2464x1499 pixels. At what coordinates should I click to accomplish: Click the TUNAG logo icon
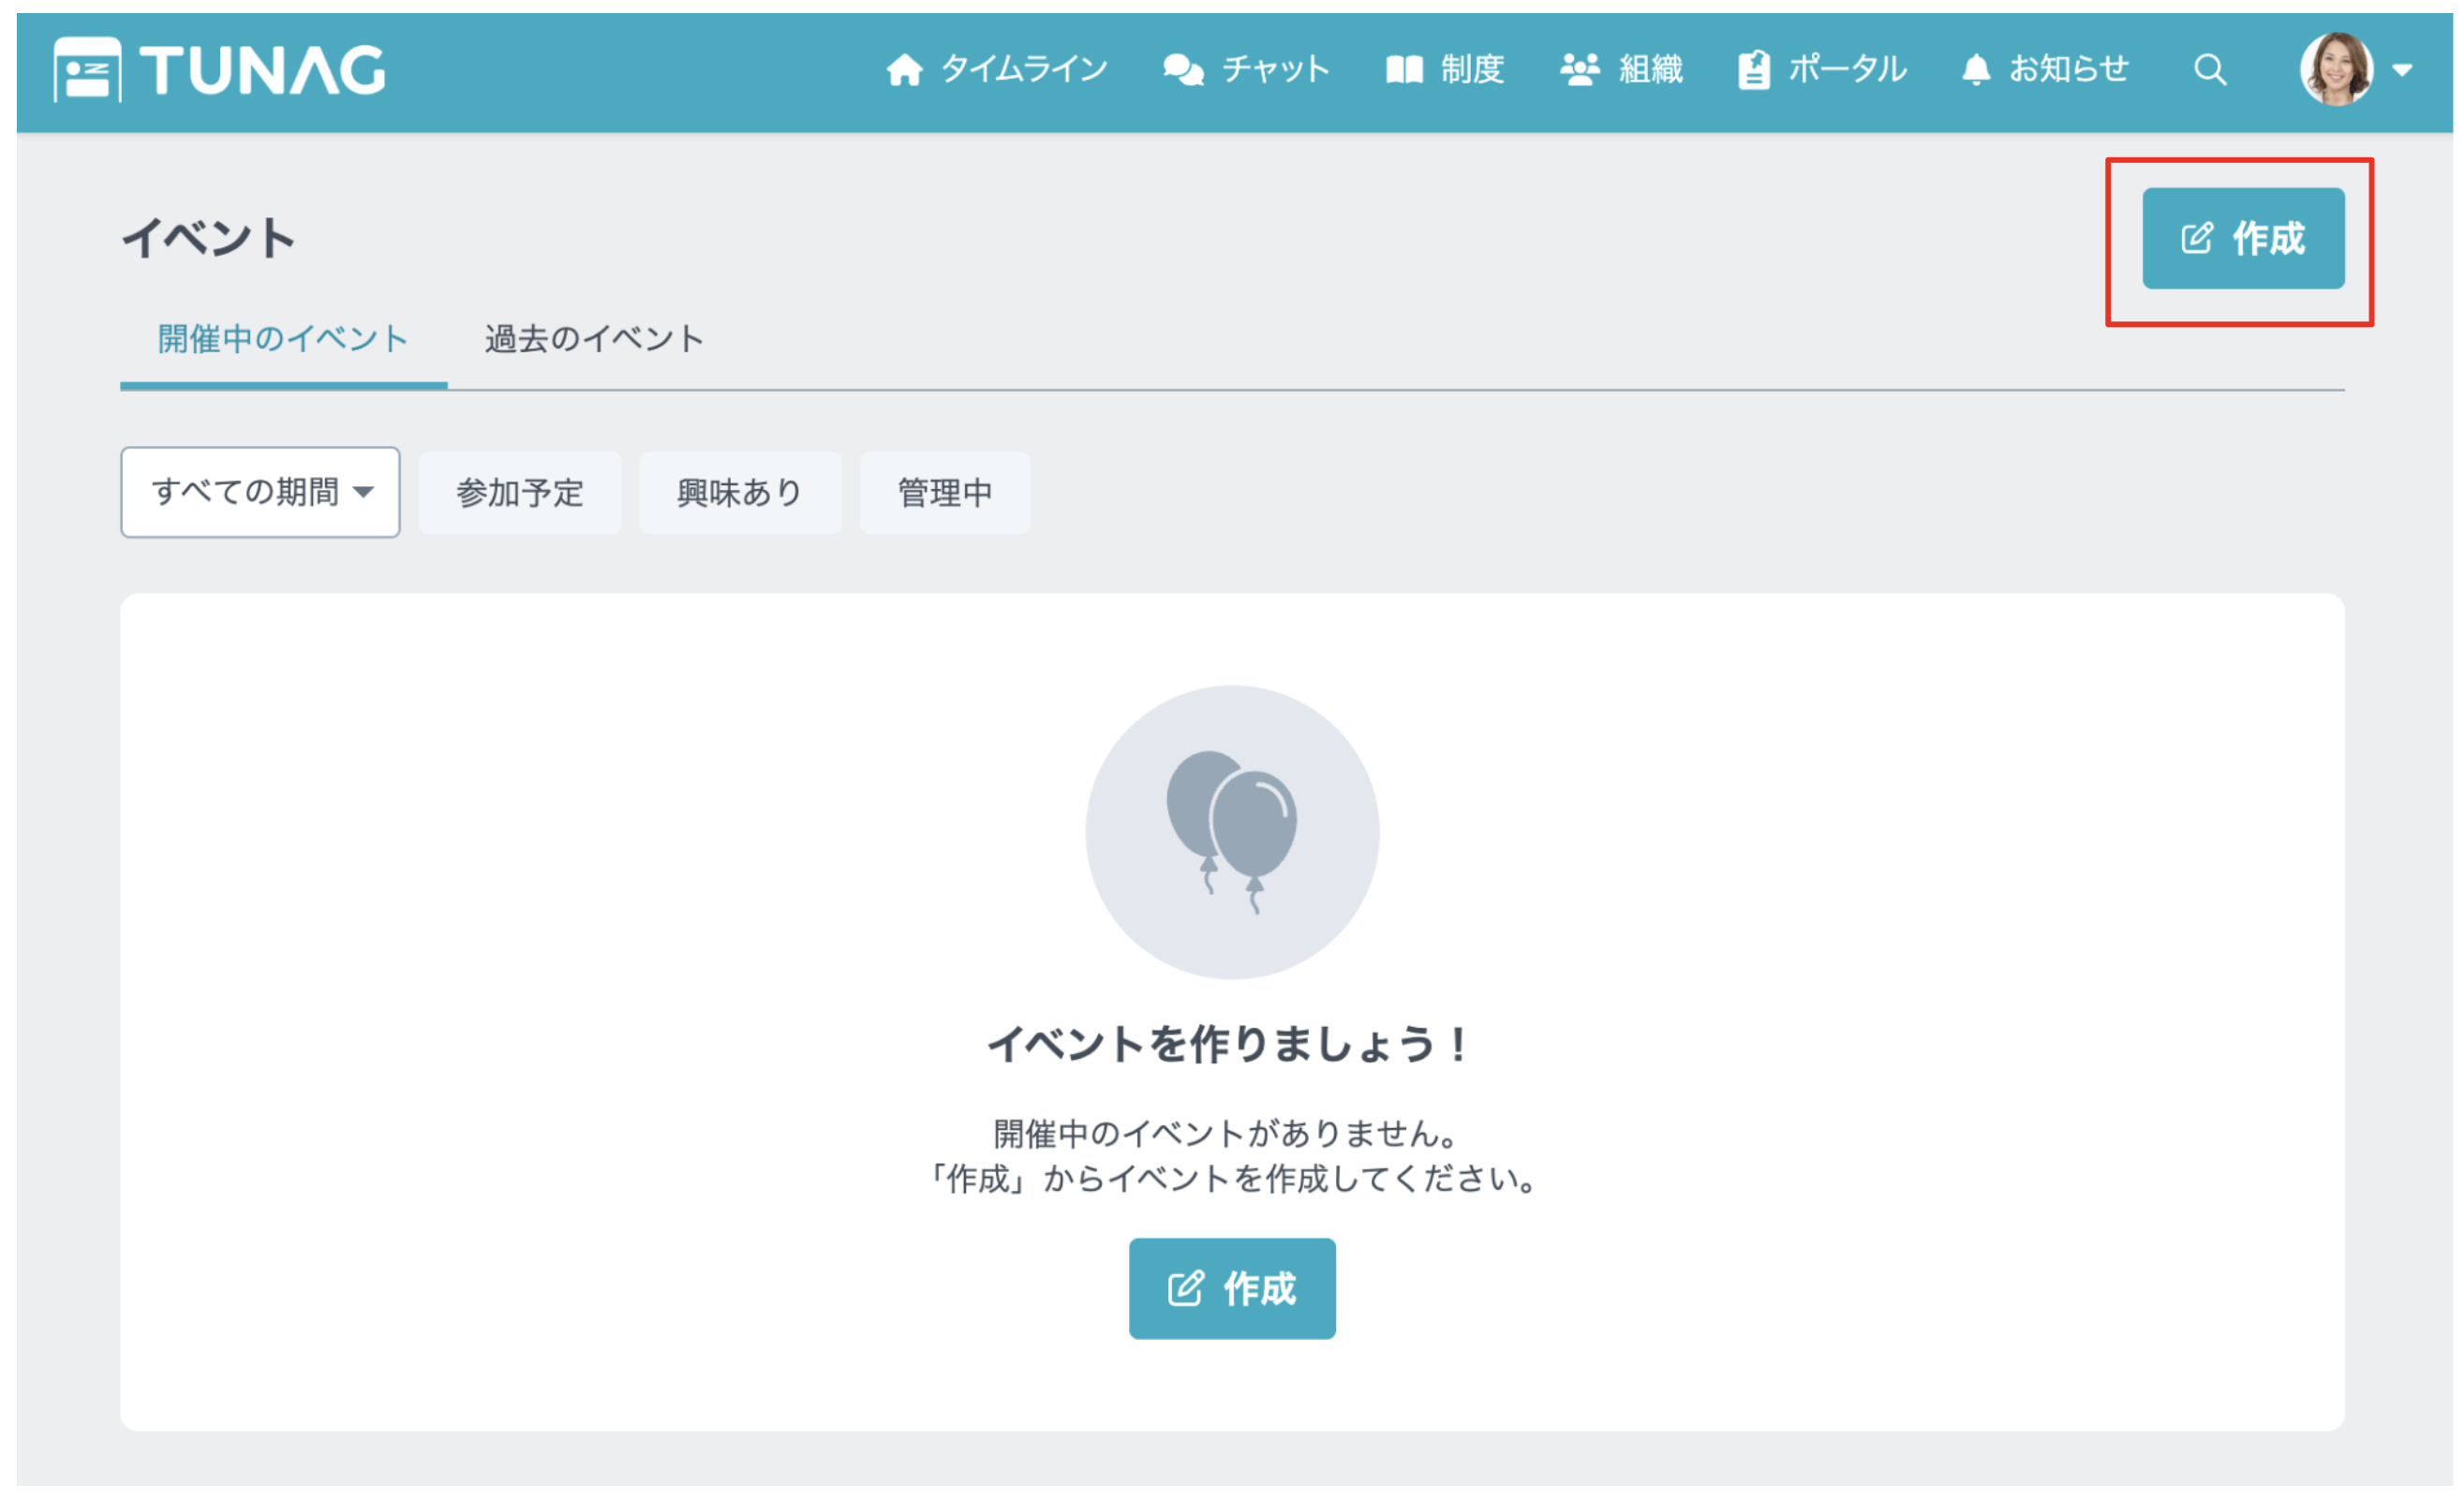(x=88, y=68)
